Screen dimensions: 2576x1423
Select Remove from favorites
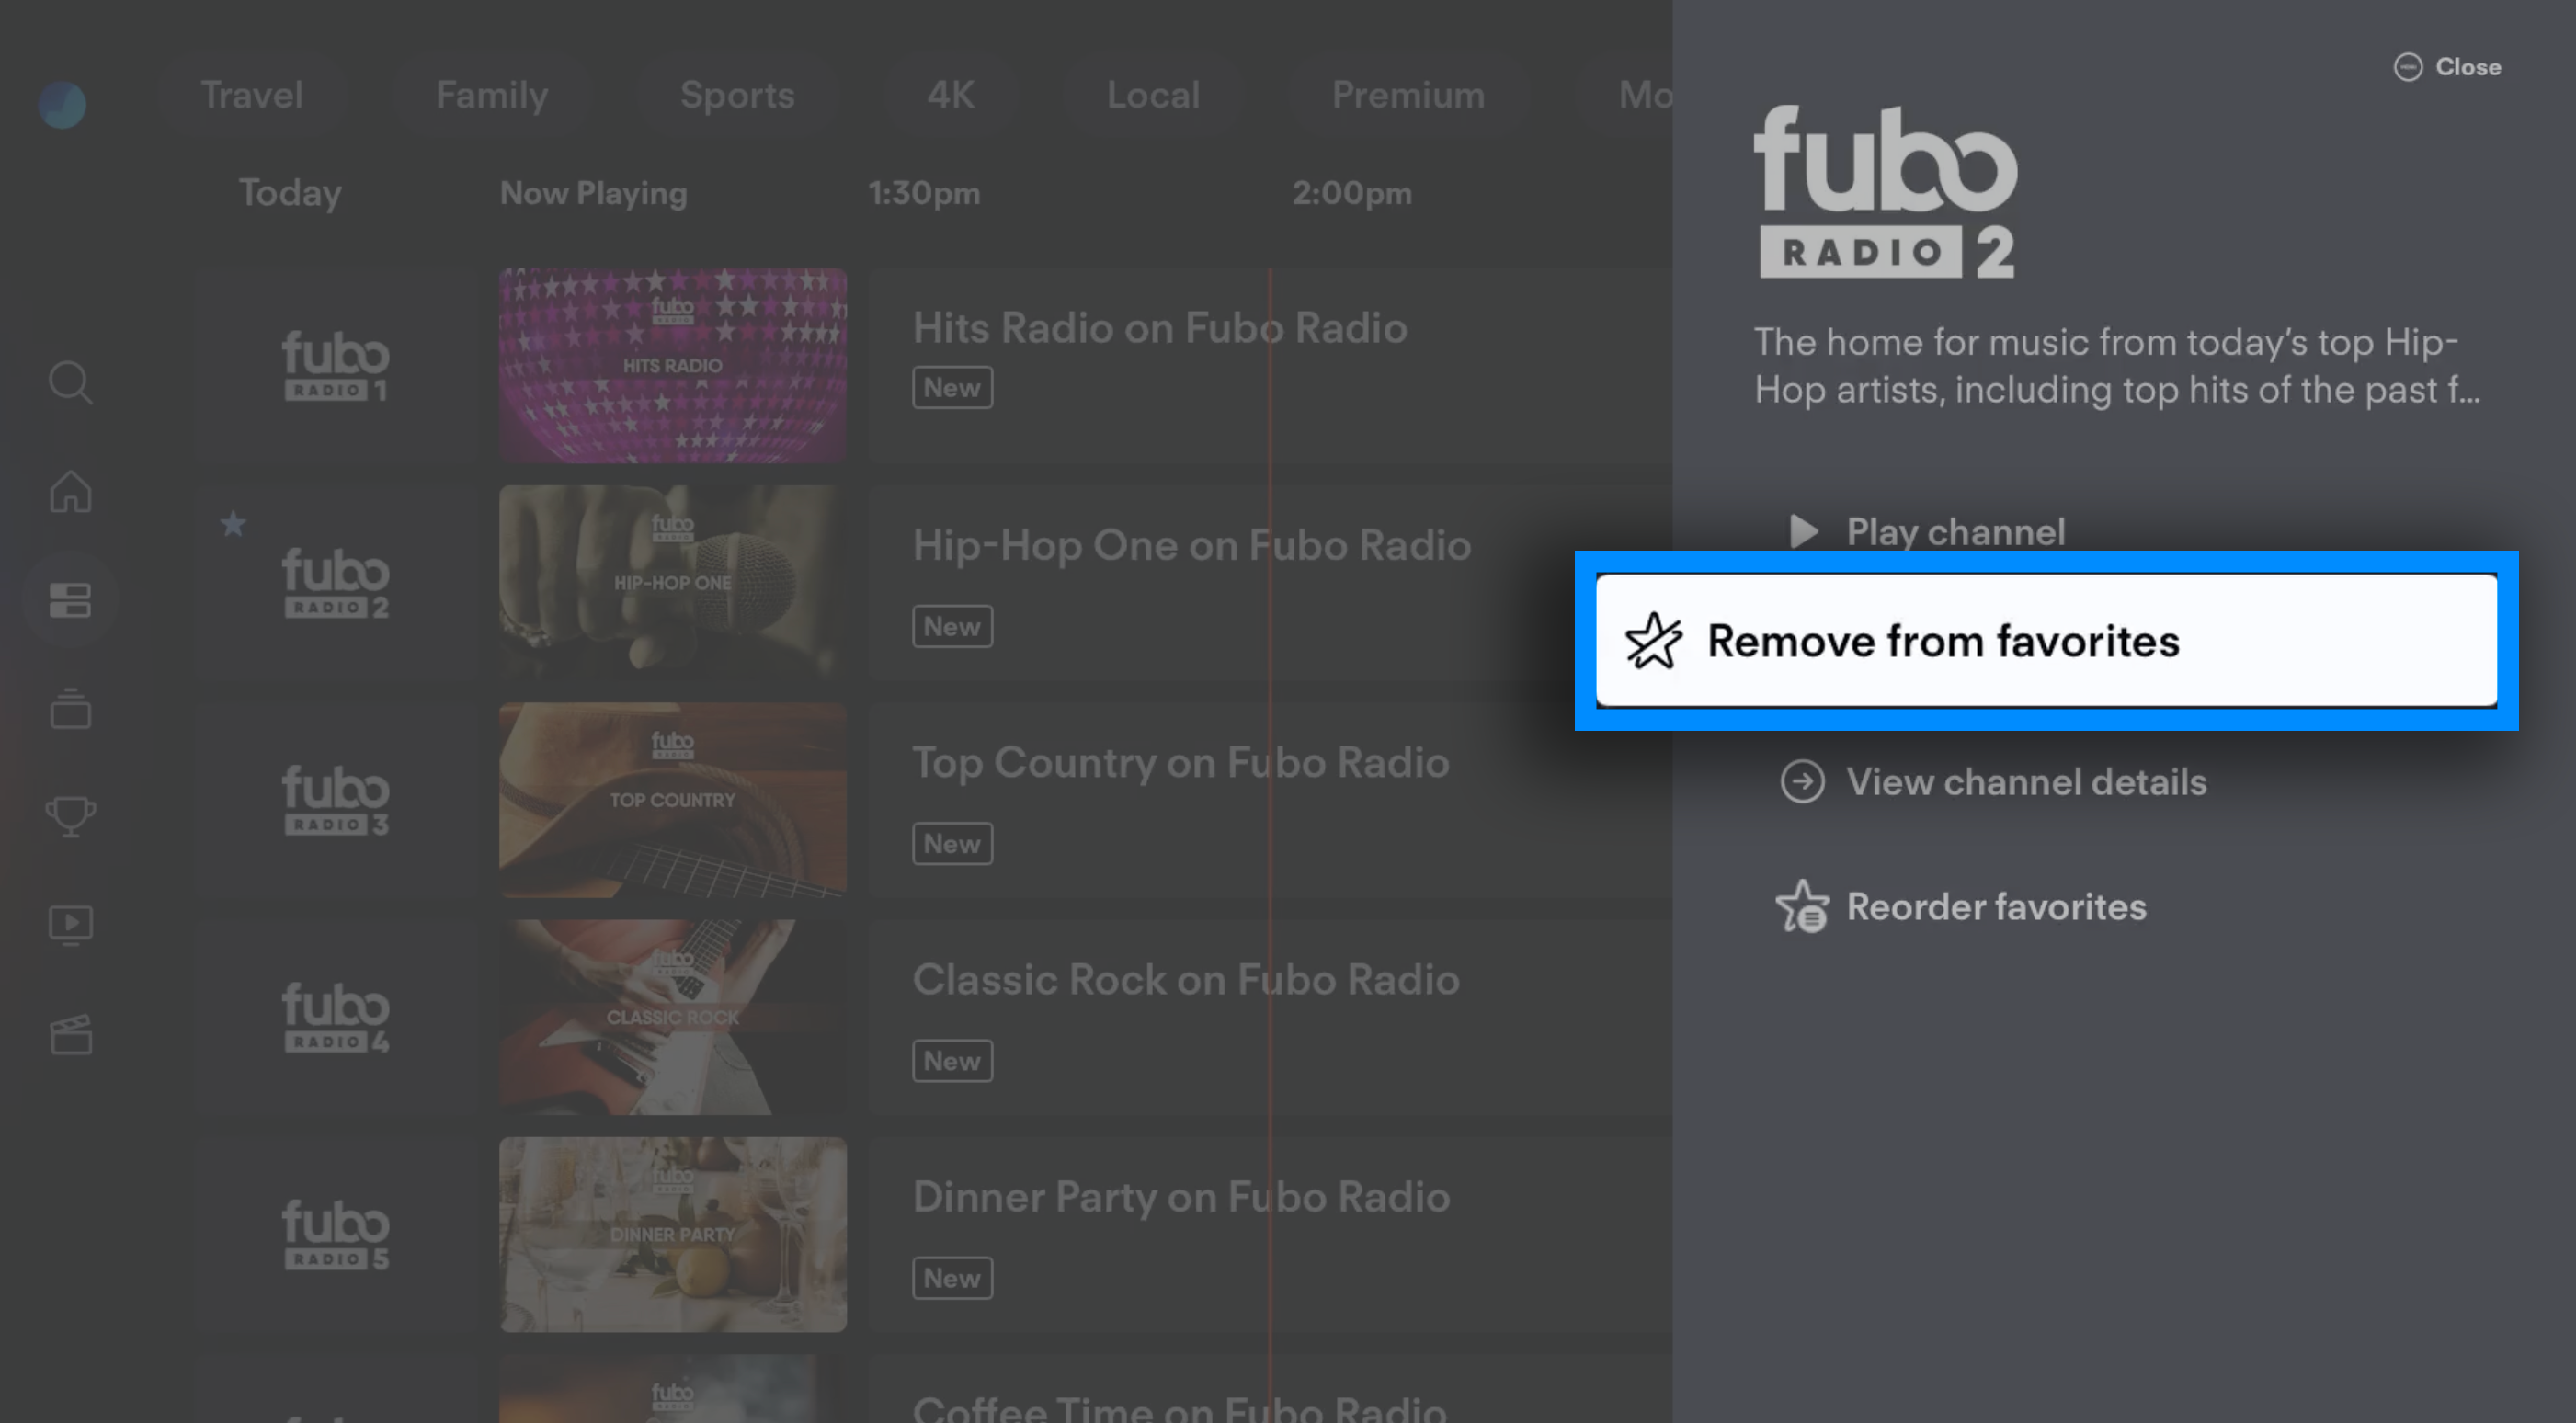point(2046,641)
